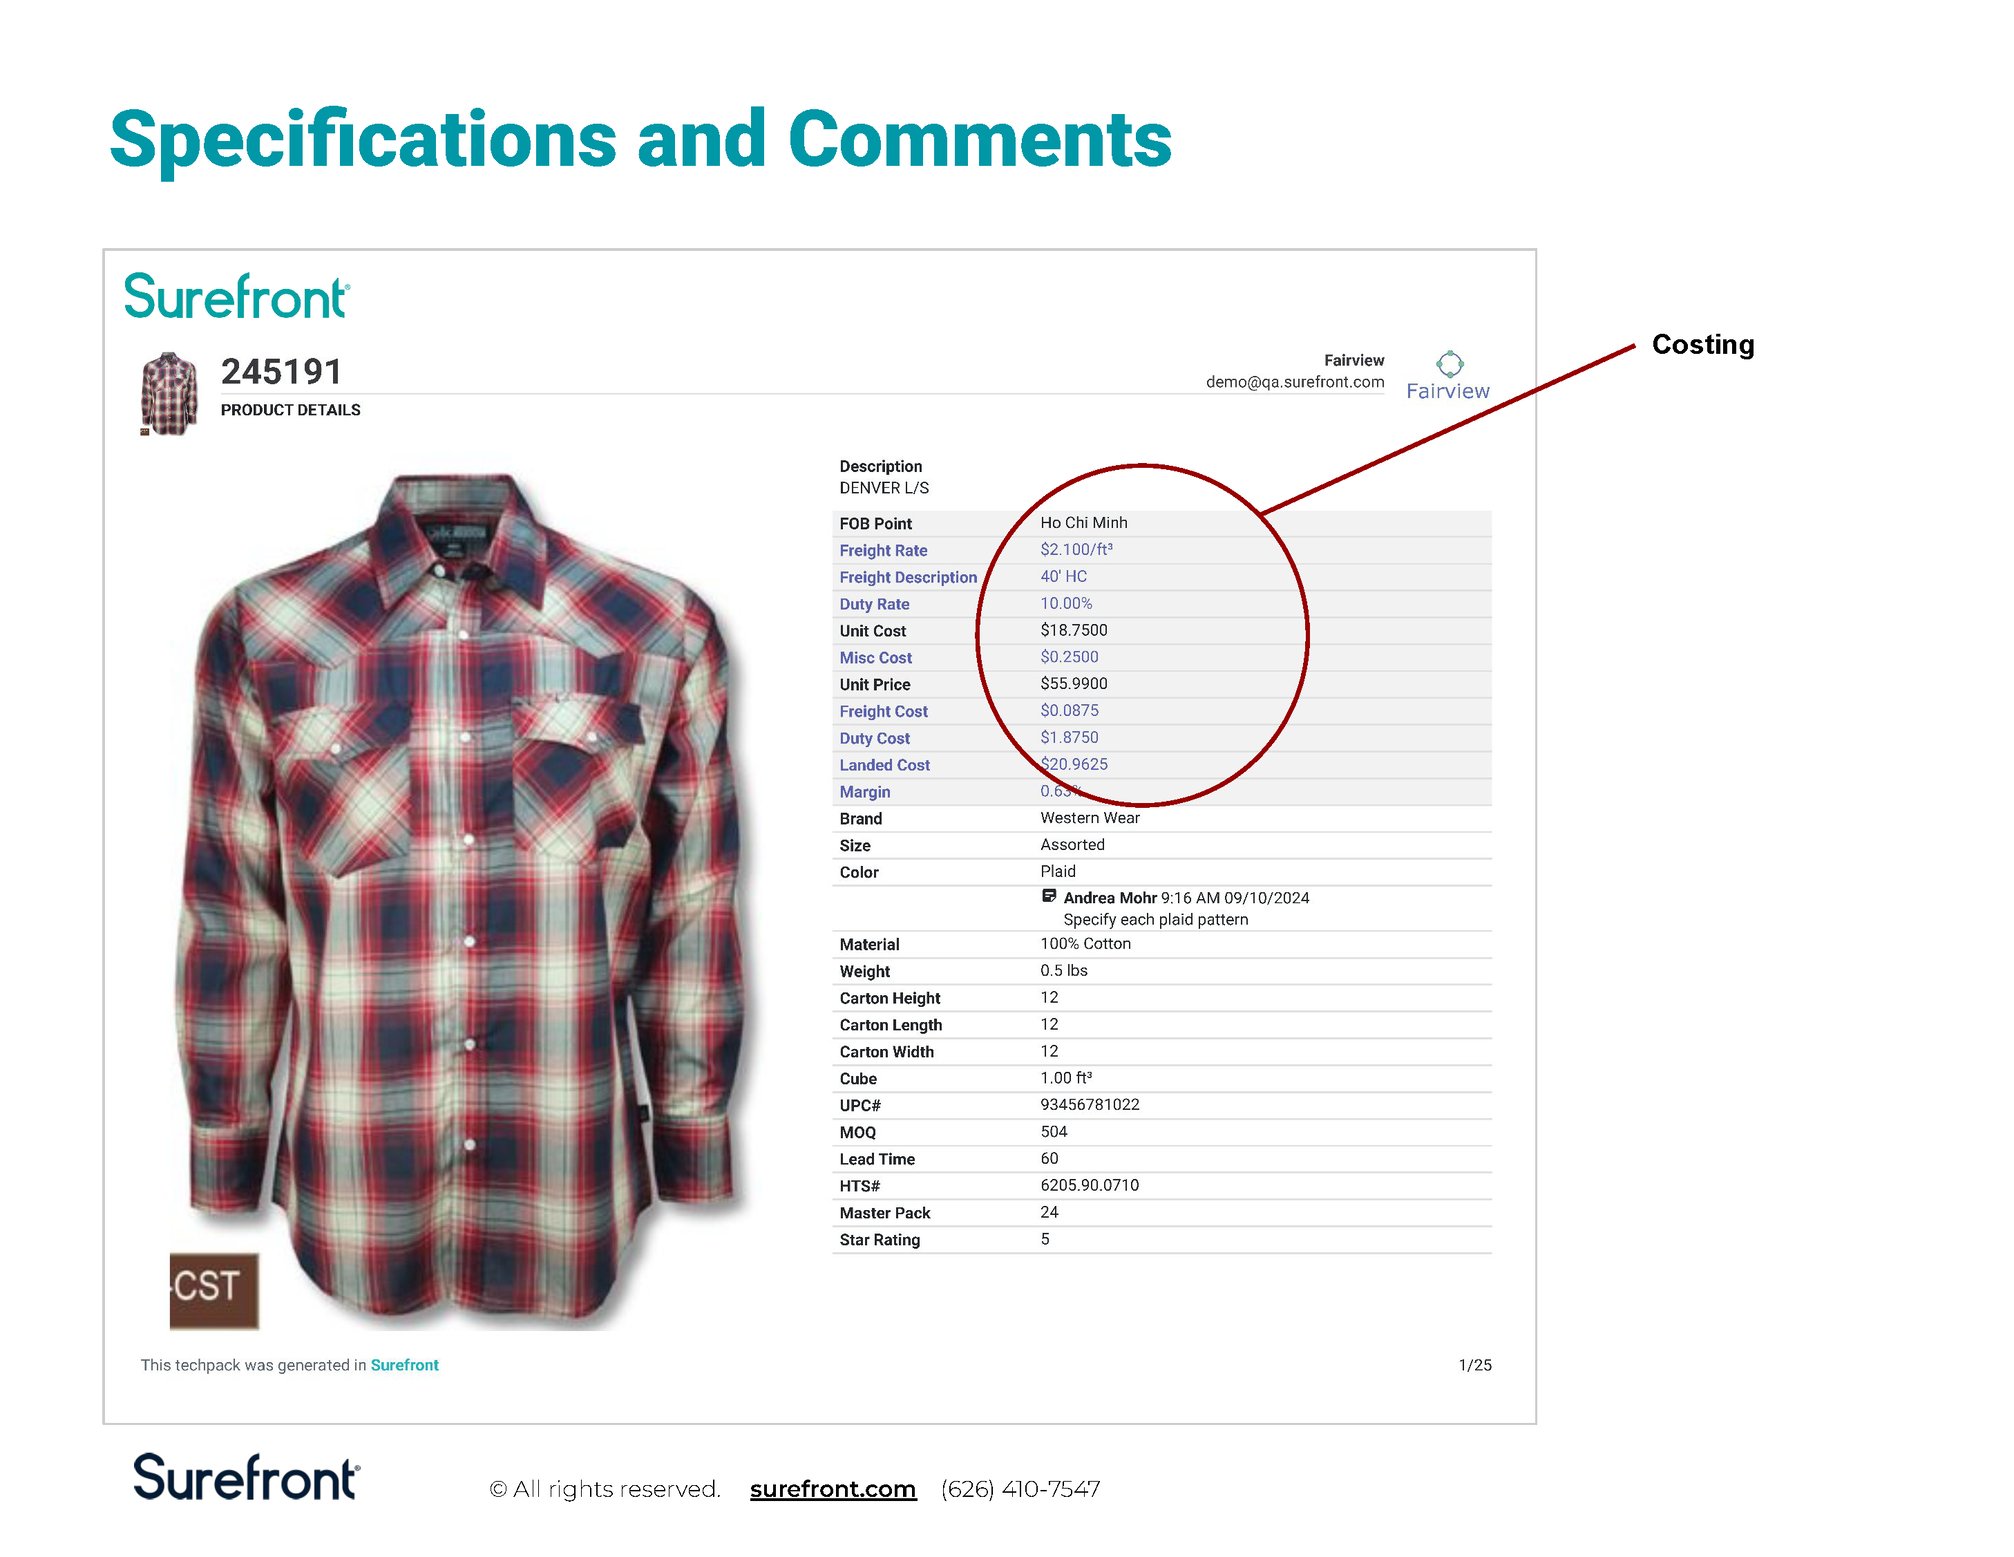
Task: Click the Freight Rate label
Action: [883, 551]
